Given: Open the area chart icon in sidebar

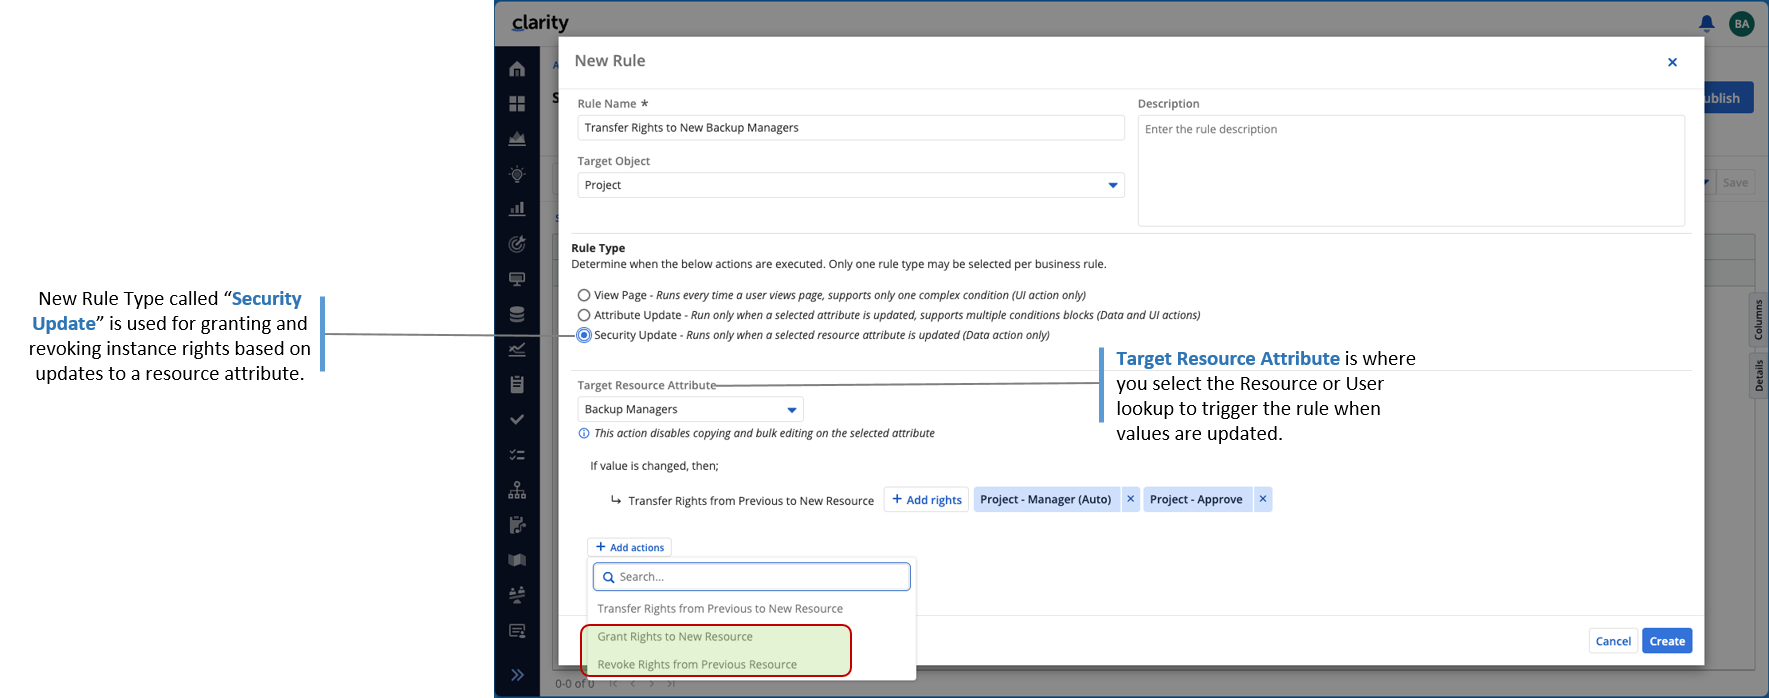Looking at the screenshot, I should click(x=517, y=139).
